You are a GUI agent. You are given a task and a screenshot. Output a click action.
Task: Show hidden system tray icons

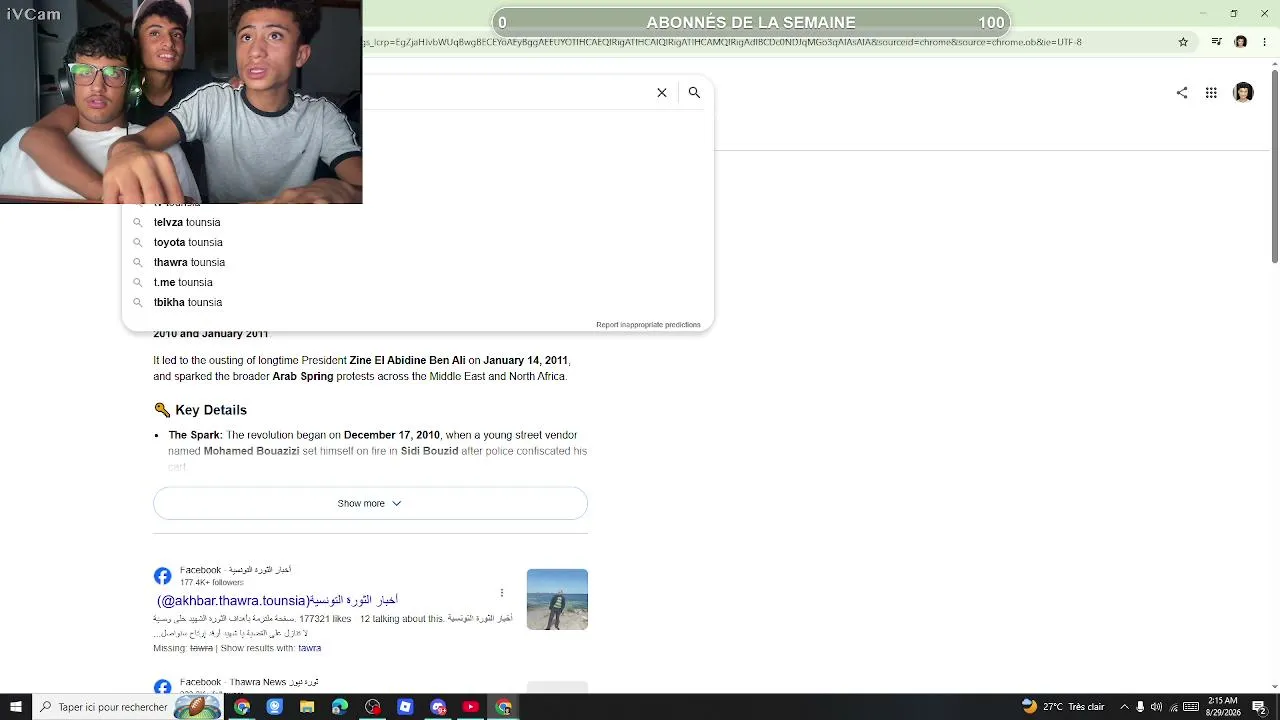pos(1124,707)
